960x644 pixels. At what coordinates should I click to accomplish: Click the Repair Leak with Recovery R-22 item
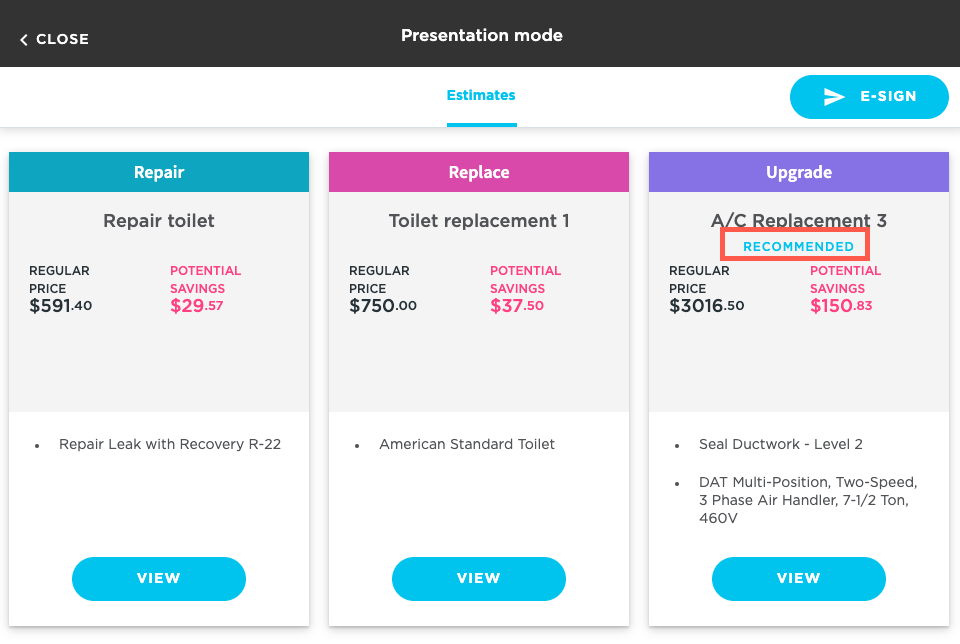pyautogui.click(x=170, y=444)
